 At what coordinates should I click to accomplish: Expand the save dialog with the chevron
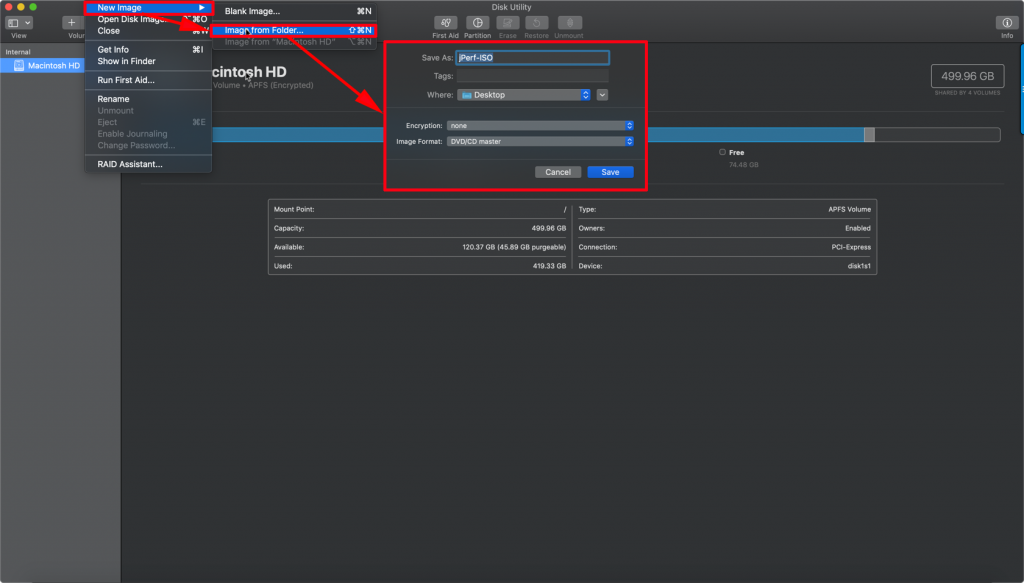tap(604, 94)
